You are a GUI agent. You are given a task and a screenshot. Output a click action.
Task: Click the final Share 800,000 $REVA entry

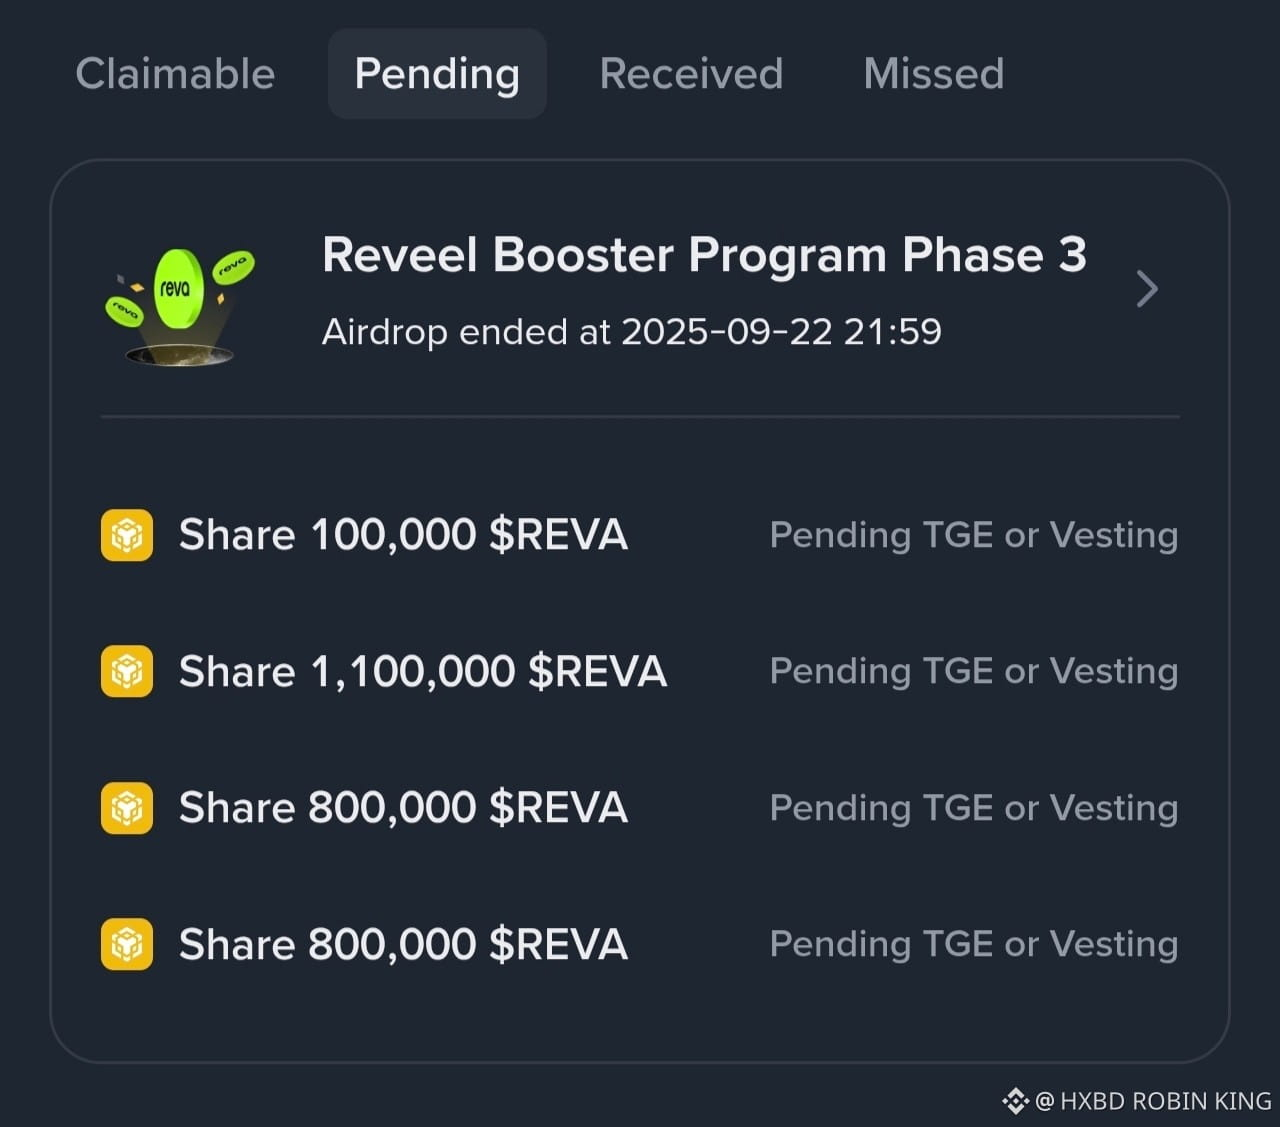[x=403, y=944]
